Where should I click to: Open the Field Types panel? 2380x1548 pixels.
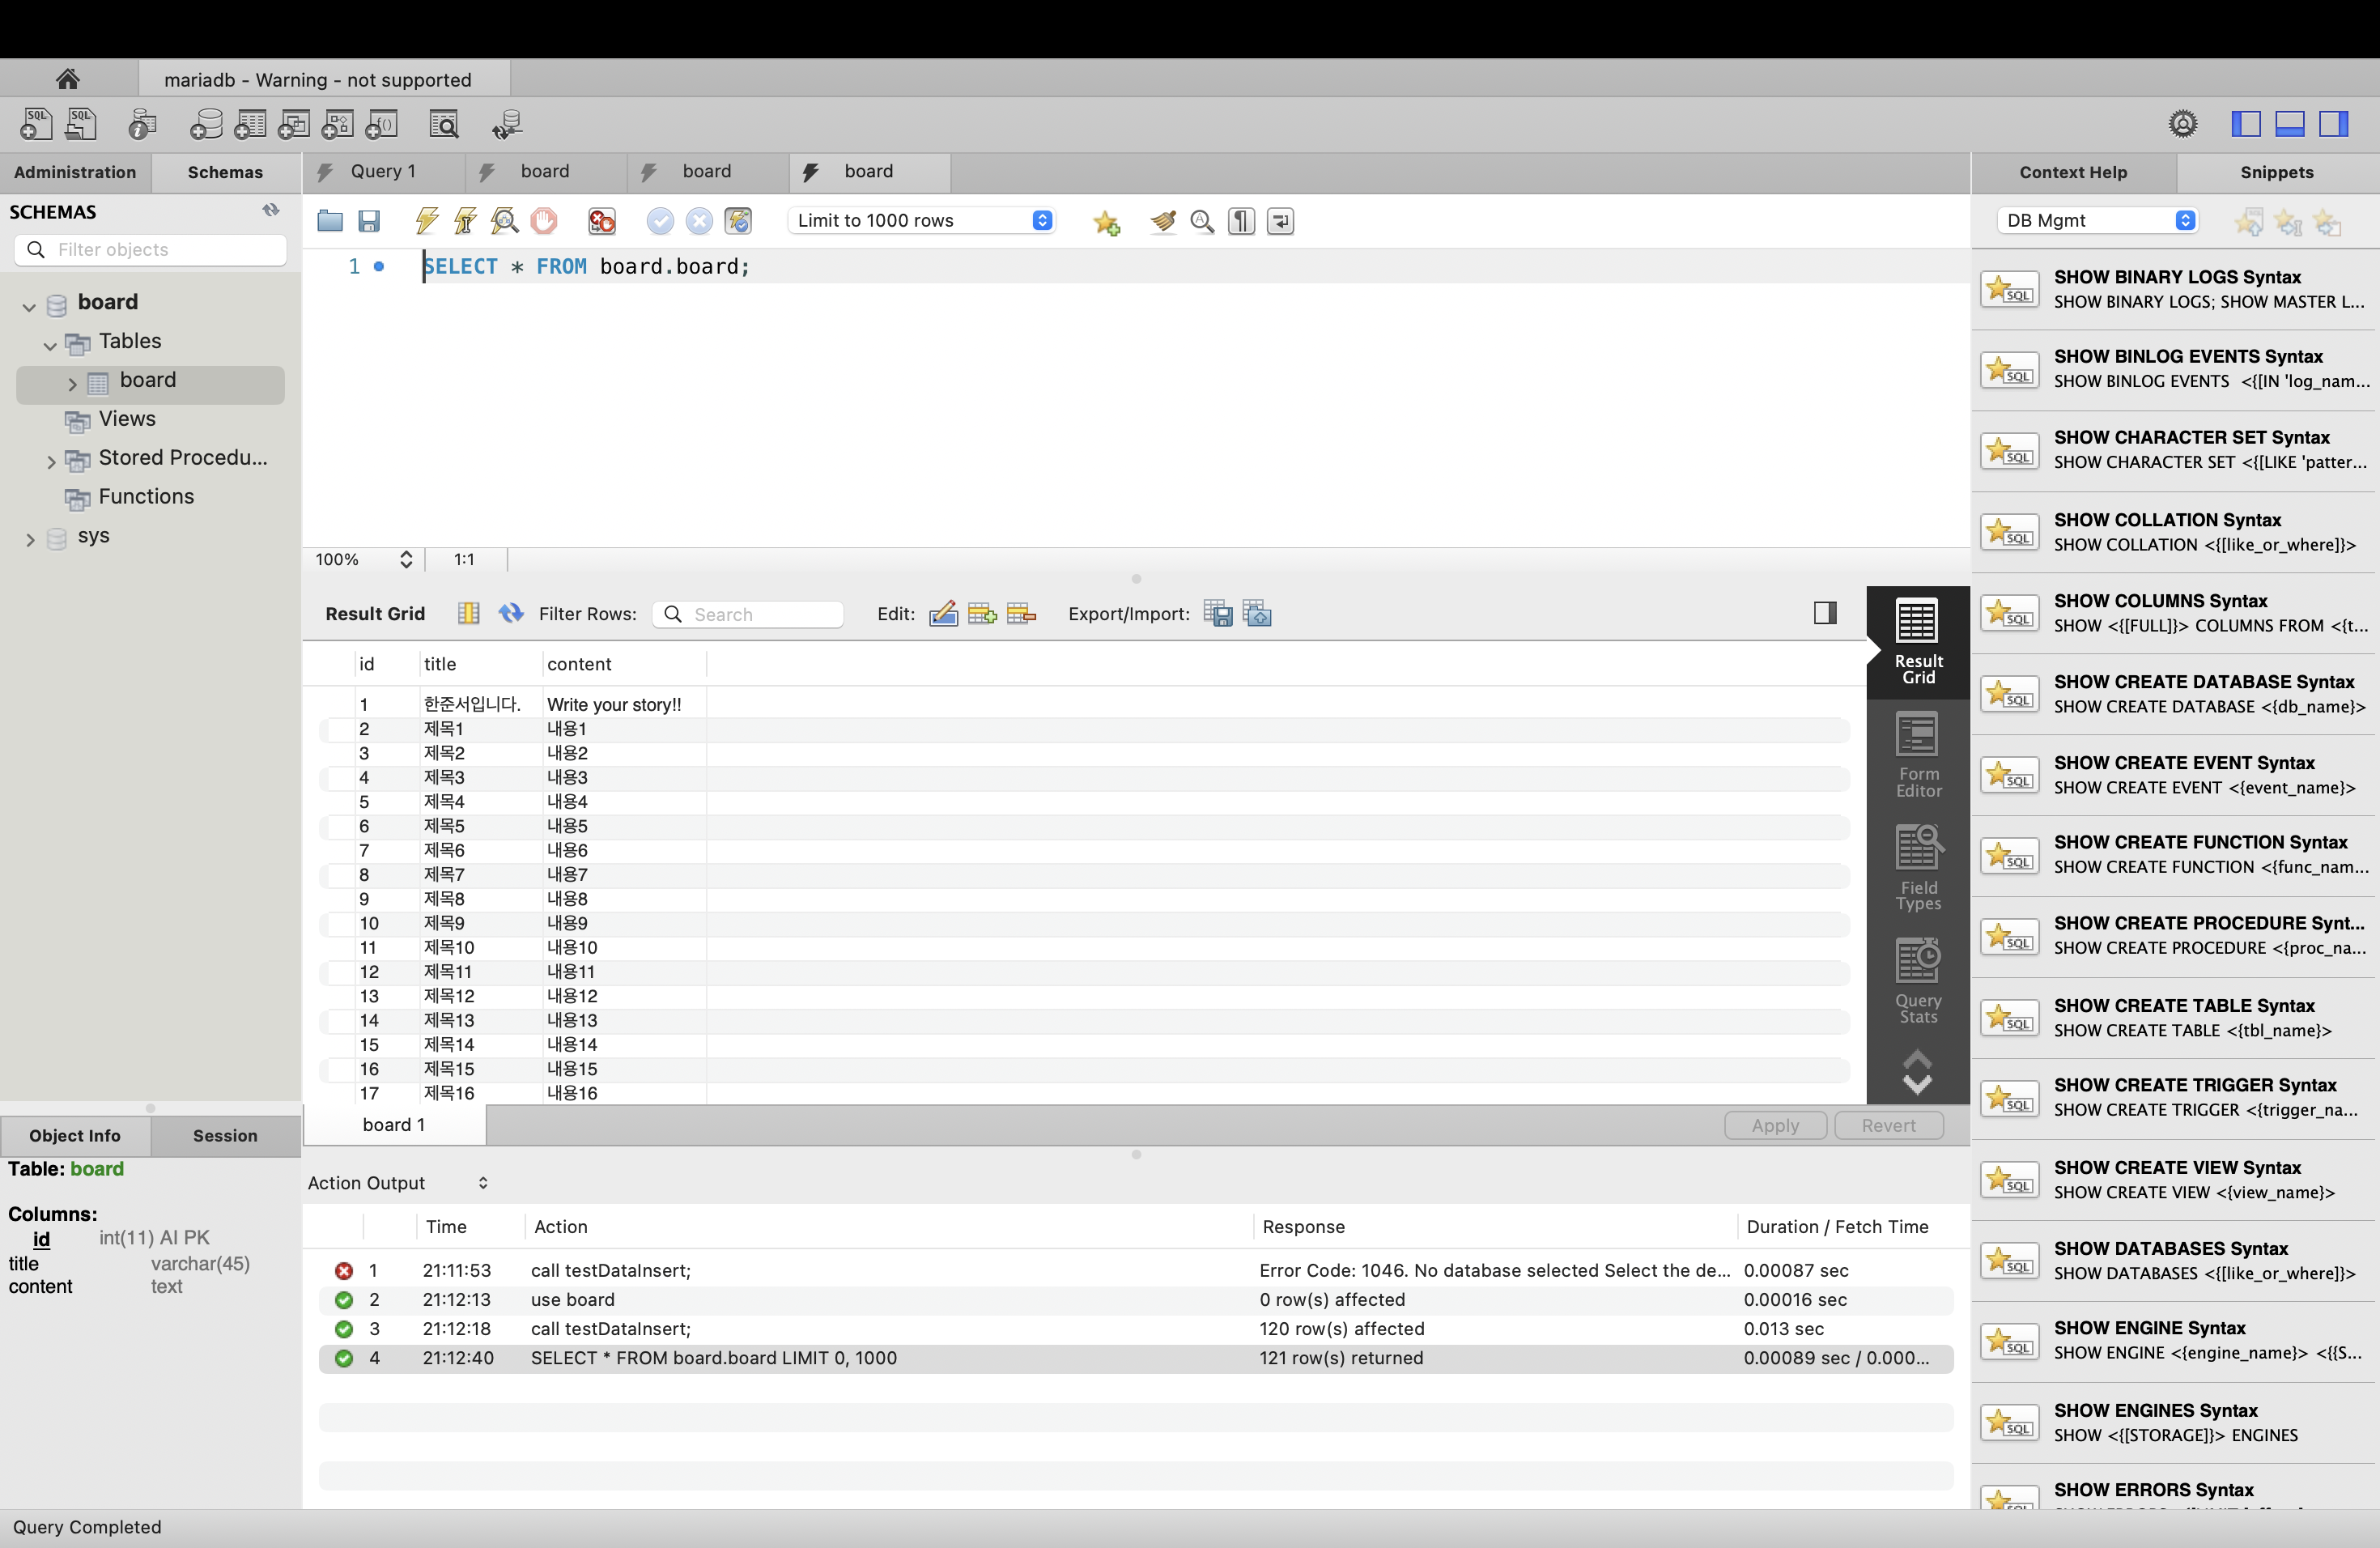tap(1917, 868)
